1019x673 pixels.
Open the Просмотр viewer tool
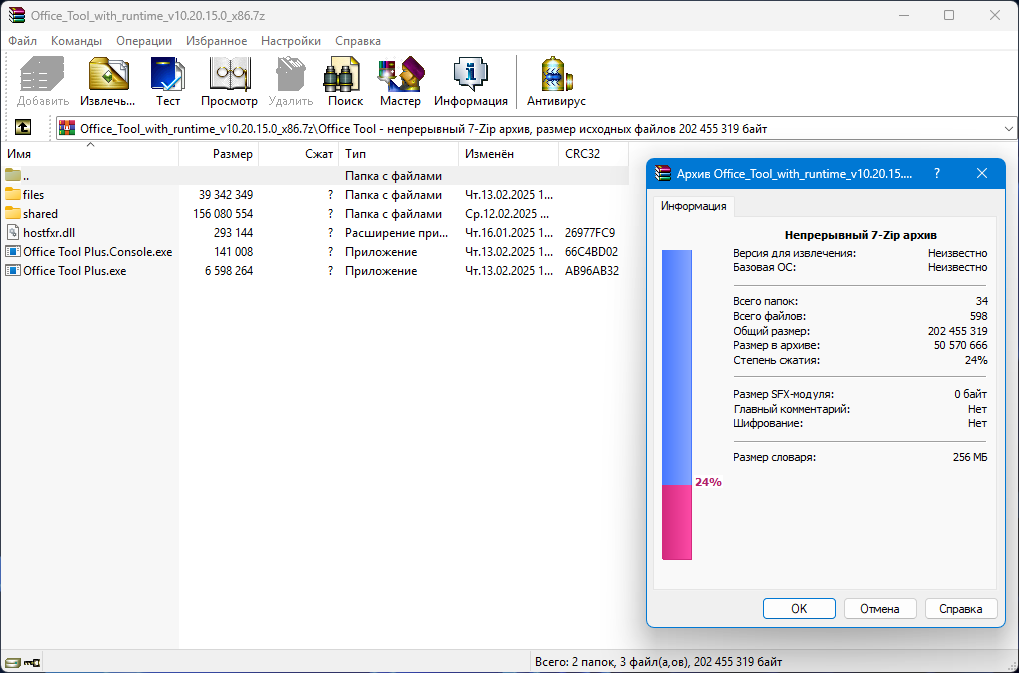pos(229,81)
